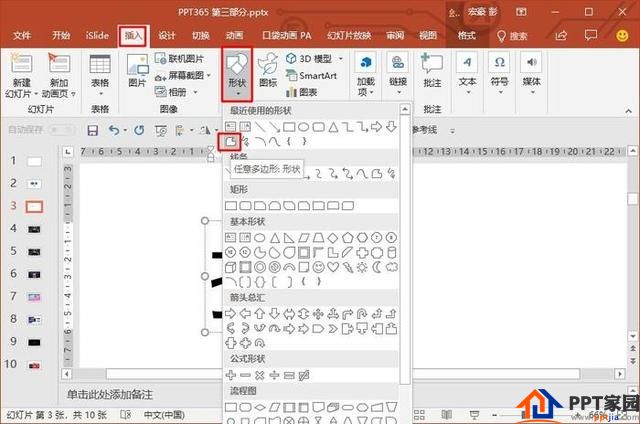This screenshot has width=640, height=424.
Task: Pick the quad arrow shape
Action: 318,314
